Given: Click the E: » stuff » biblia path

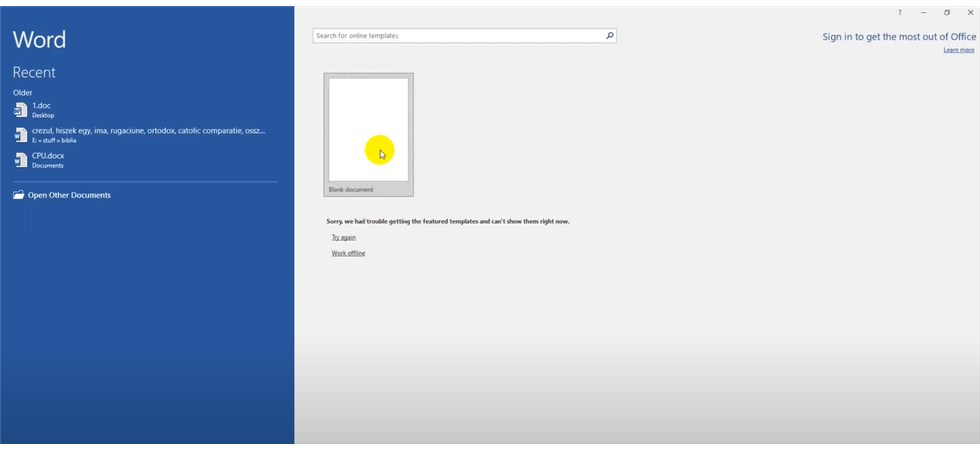Looking at the screenshot, I should (54, 141).
